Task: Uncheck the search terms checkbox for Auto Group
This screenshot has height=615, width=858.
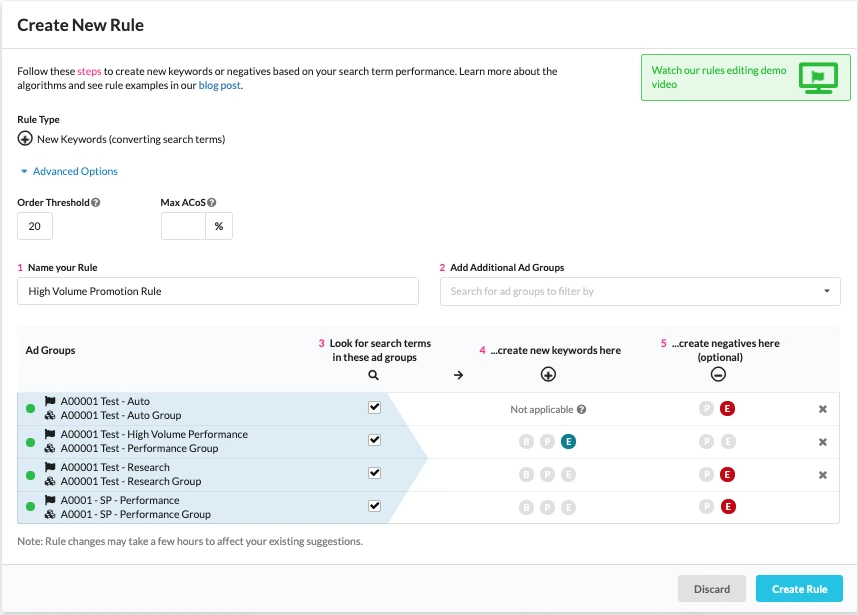Action: [374, 408]
